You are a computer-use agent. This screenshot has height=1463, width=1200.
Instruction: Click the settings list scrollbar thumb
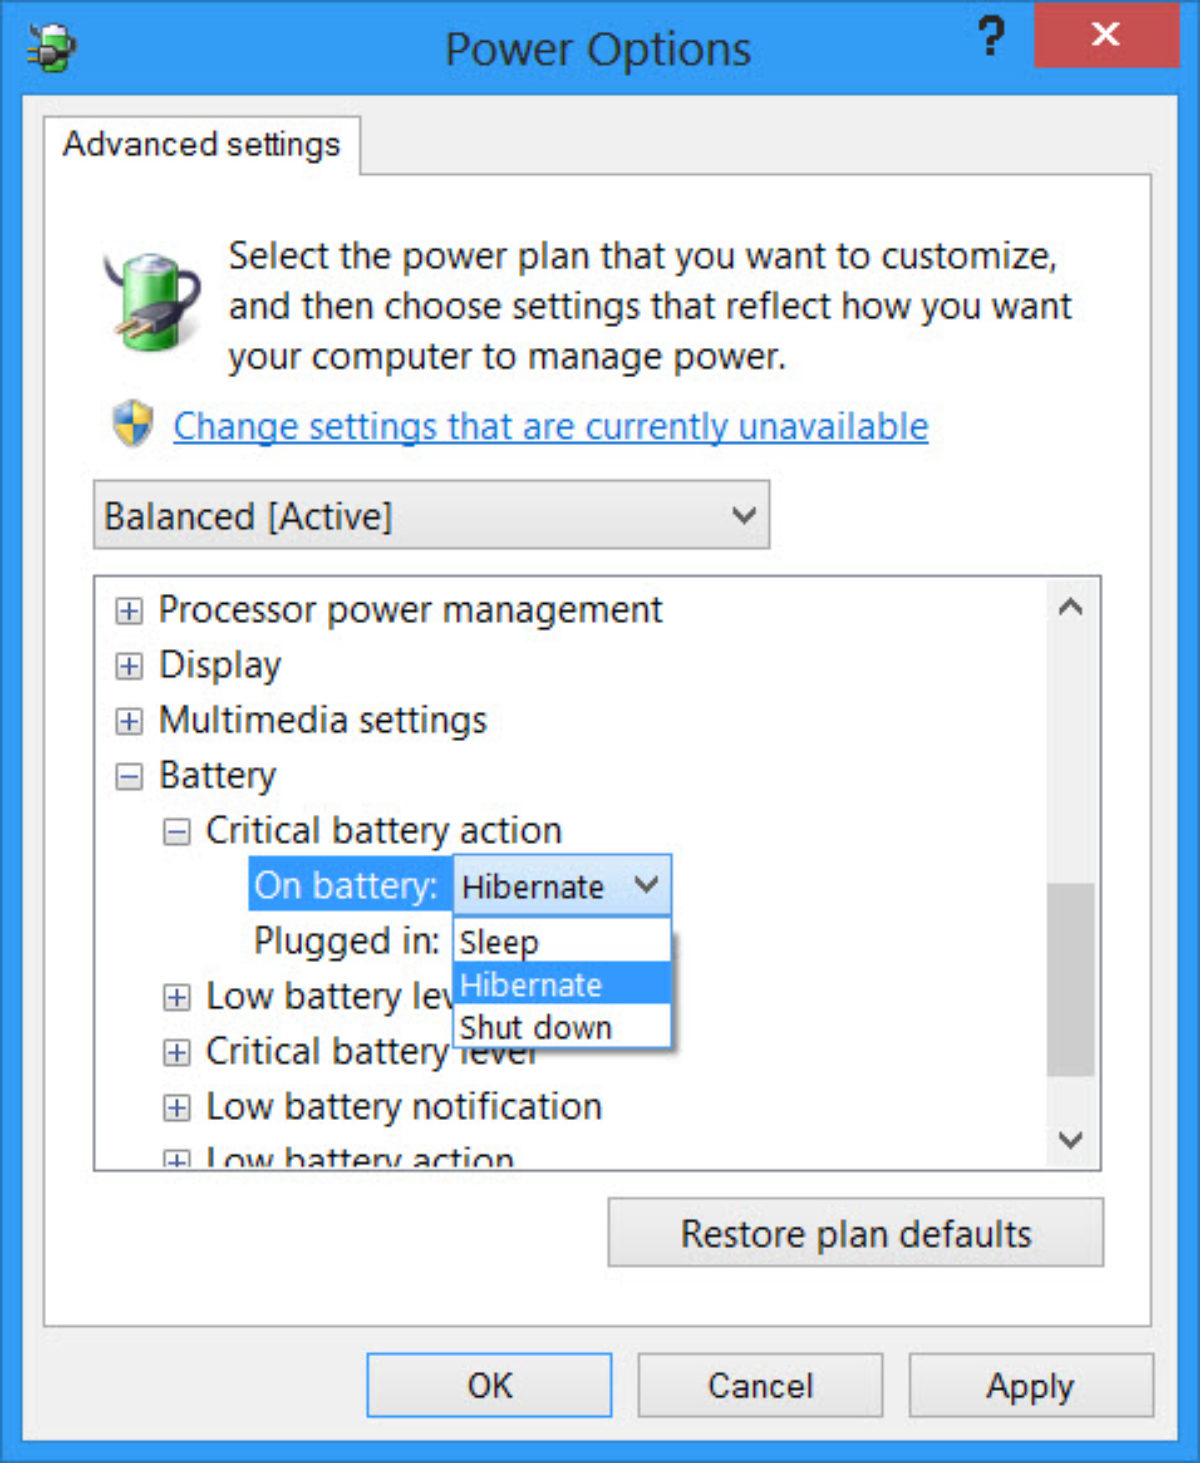(x=1070, y=978)
